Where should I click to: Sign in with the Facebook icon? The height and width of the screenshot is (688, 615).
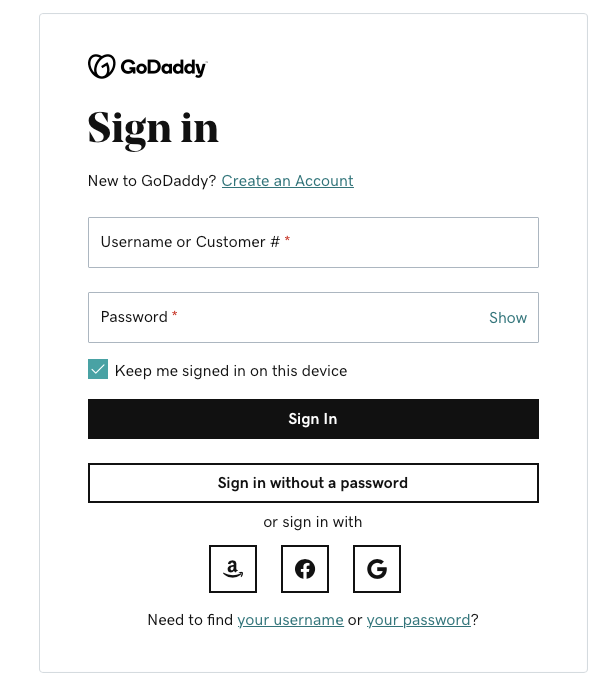(304, 569)
